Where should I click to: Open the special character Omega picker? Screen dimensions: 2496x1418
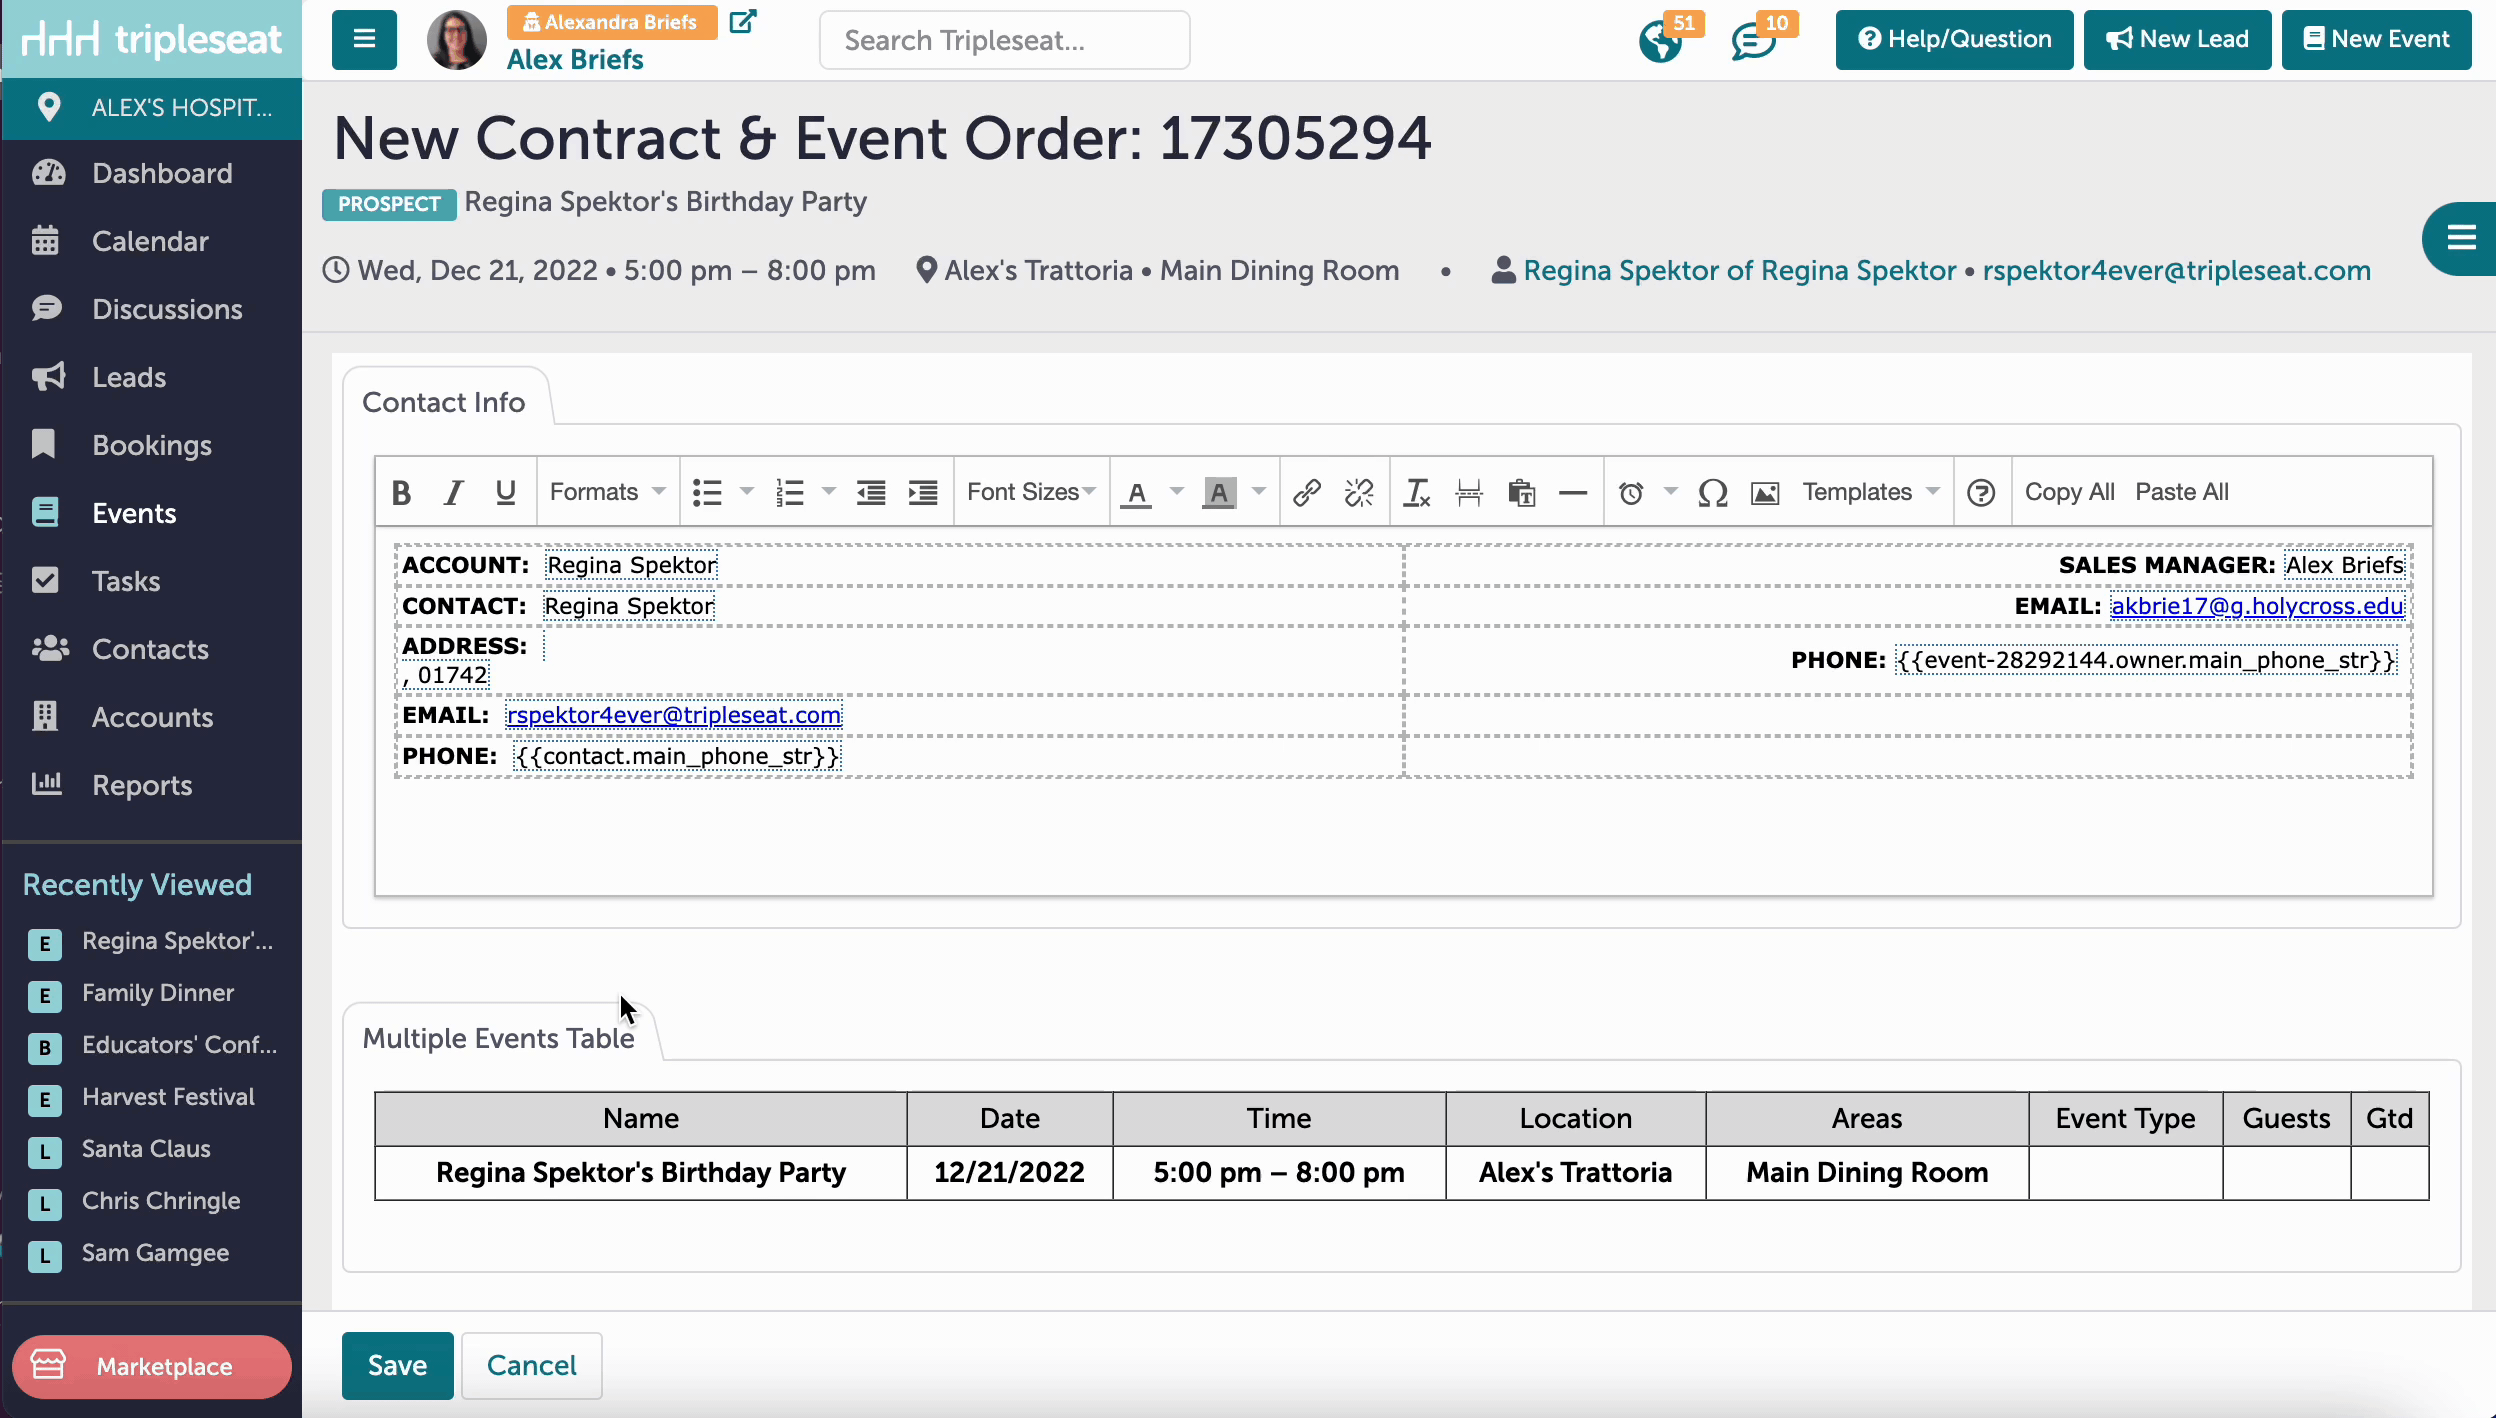click(x=1713, y=492)
